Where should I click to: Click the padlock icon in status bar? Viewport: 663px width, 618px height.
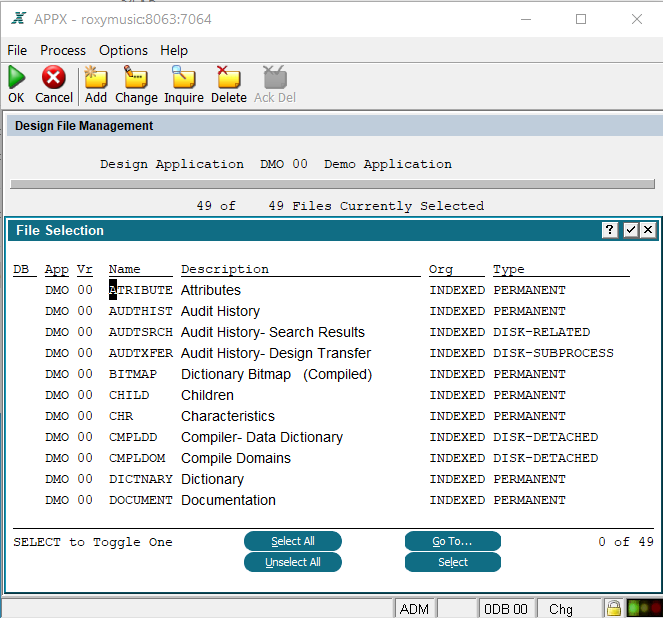tap(614, 609)
